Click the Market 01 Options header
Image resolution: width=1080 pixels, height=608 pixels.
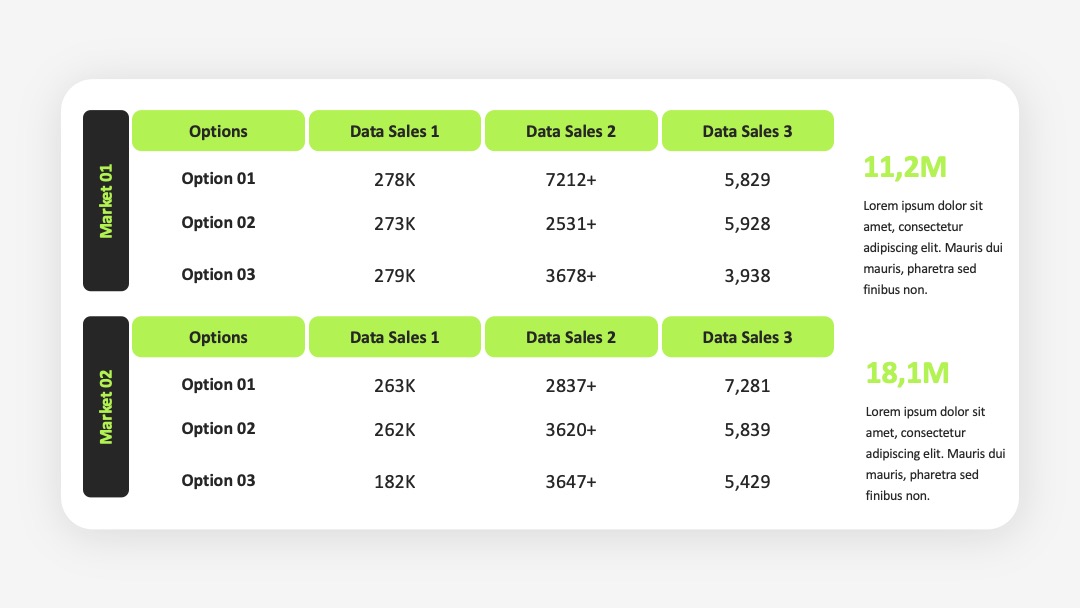218,131
